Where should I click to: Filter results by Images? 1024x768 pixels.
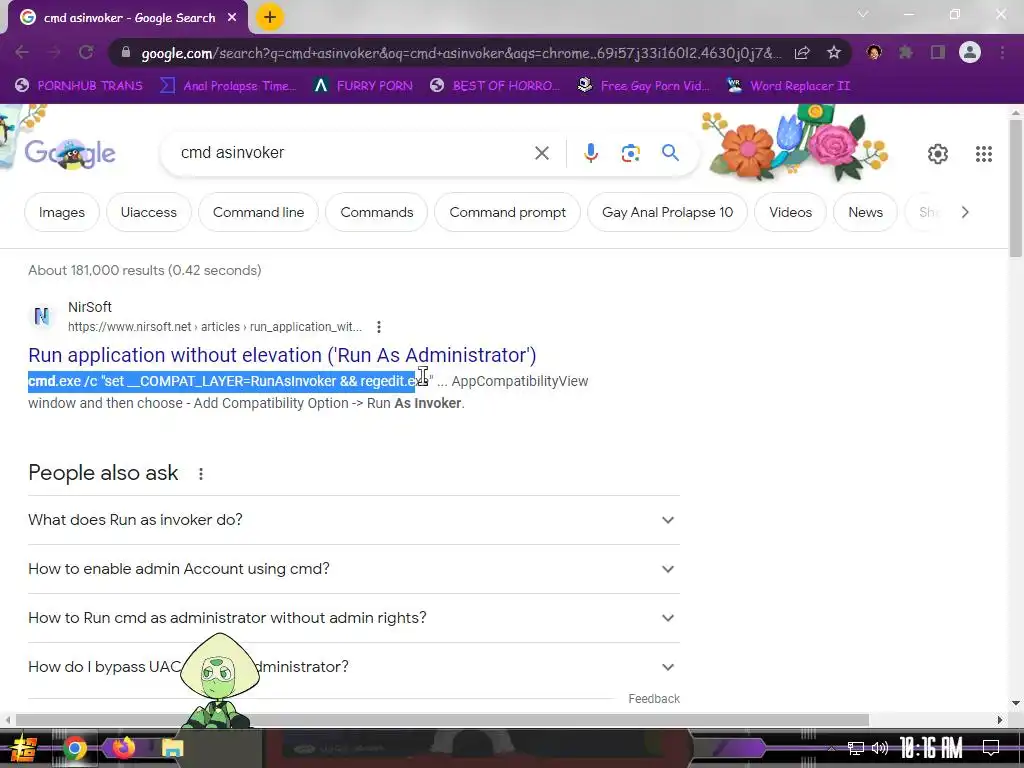click(61, 212)
